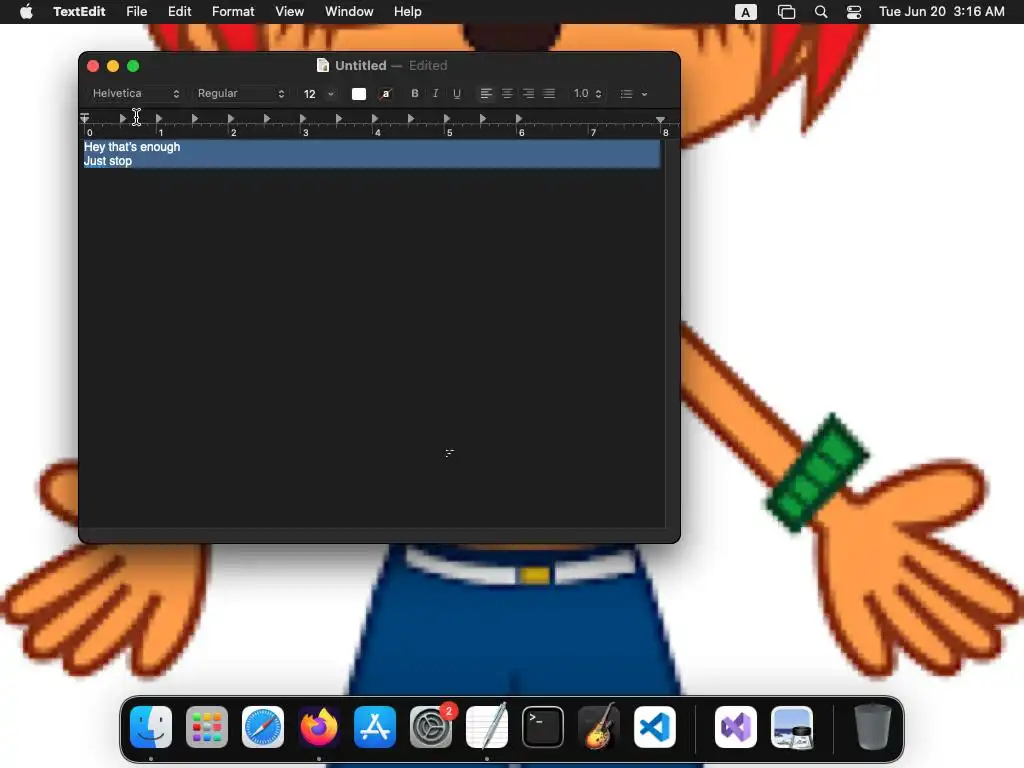This screenshot has height=768, width=1024.
Task: Open the Edit menu
Action: click(180, 12)
